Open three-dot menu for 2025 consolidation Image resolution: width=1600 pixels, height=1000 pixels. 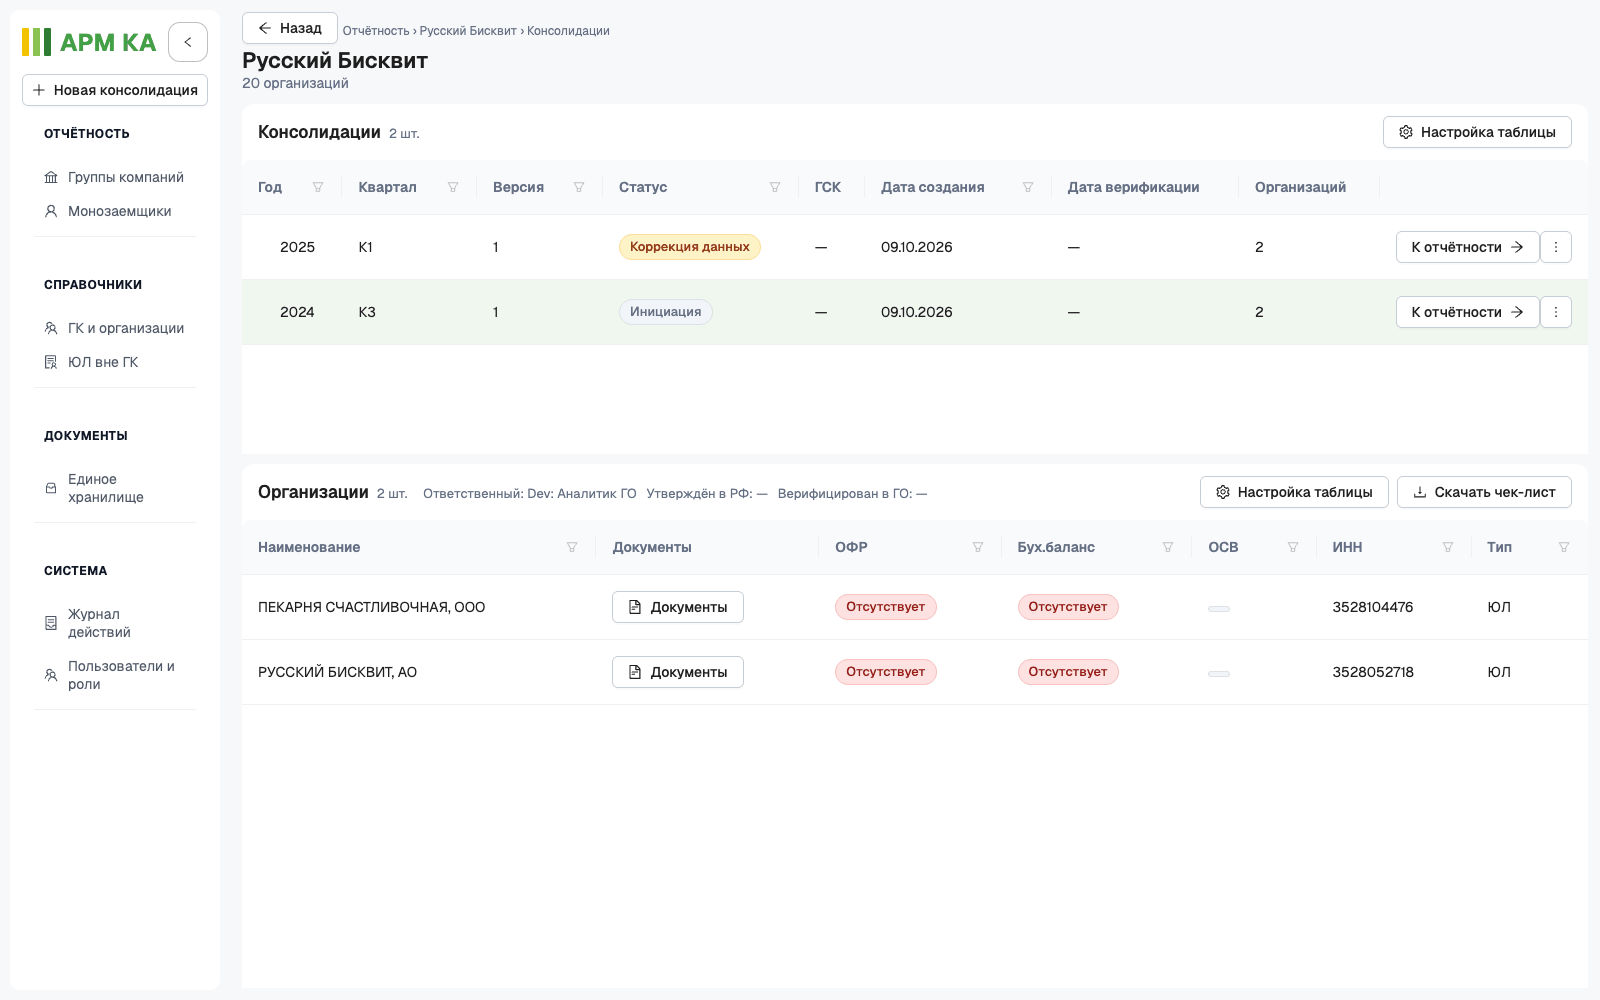click(x=1556, y=247)
